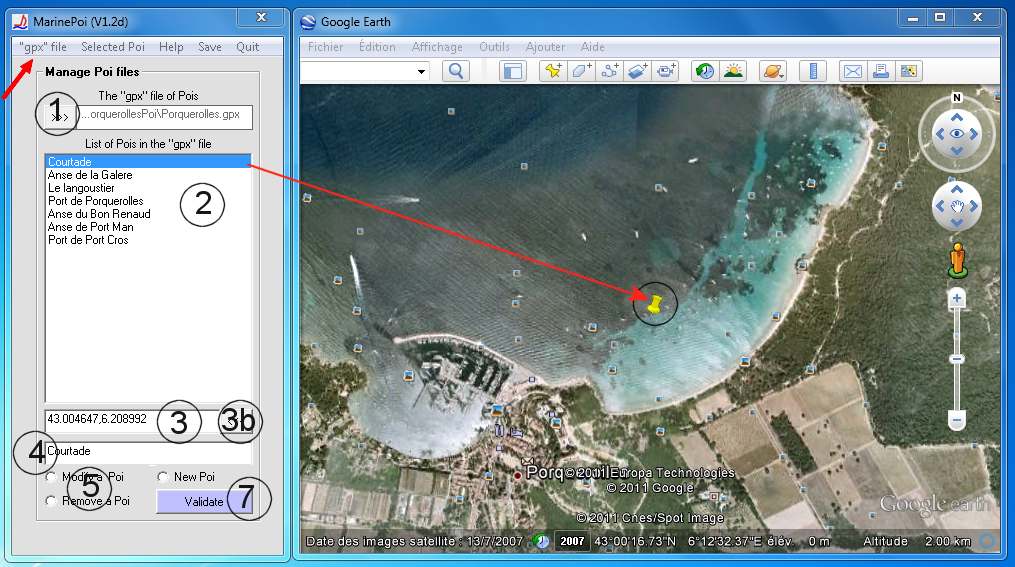The image size is (1015, 567).
Task: Select Anse de Port Man in list
Action: [148, 227]
